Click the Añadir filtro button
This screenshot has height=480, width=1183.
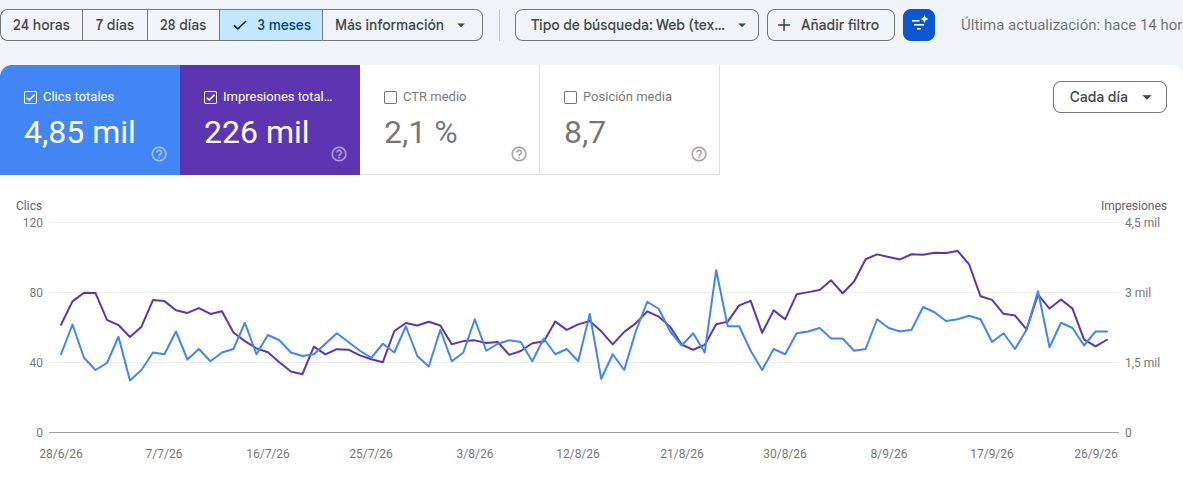click(831, 25)
